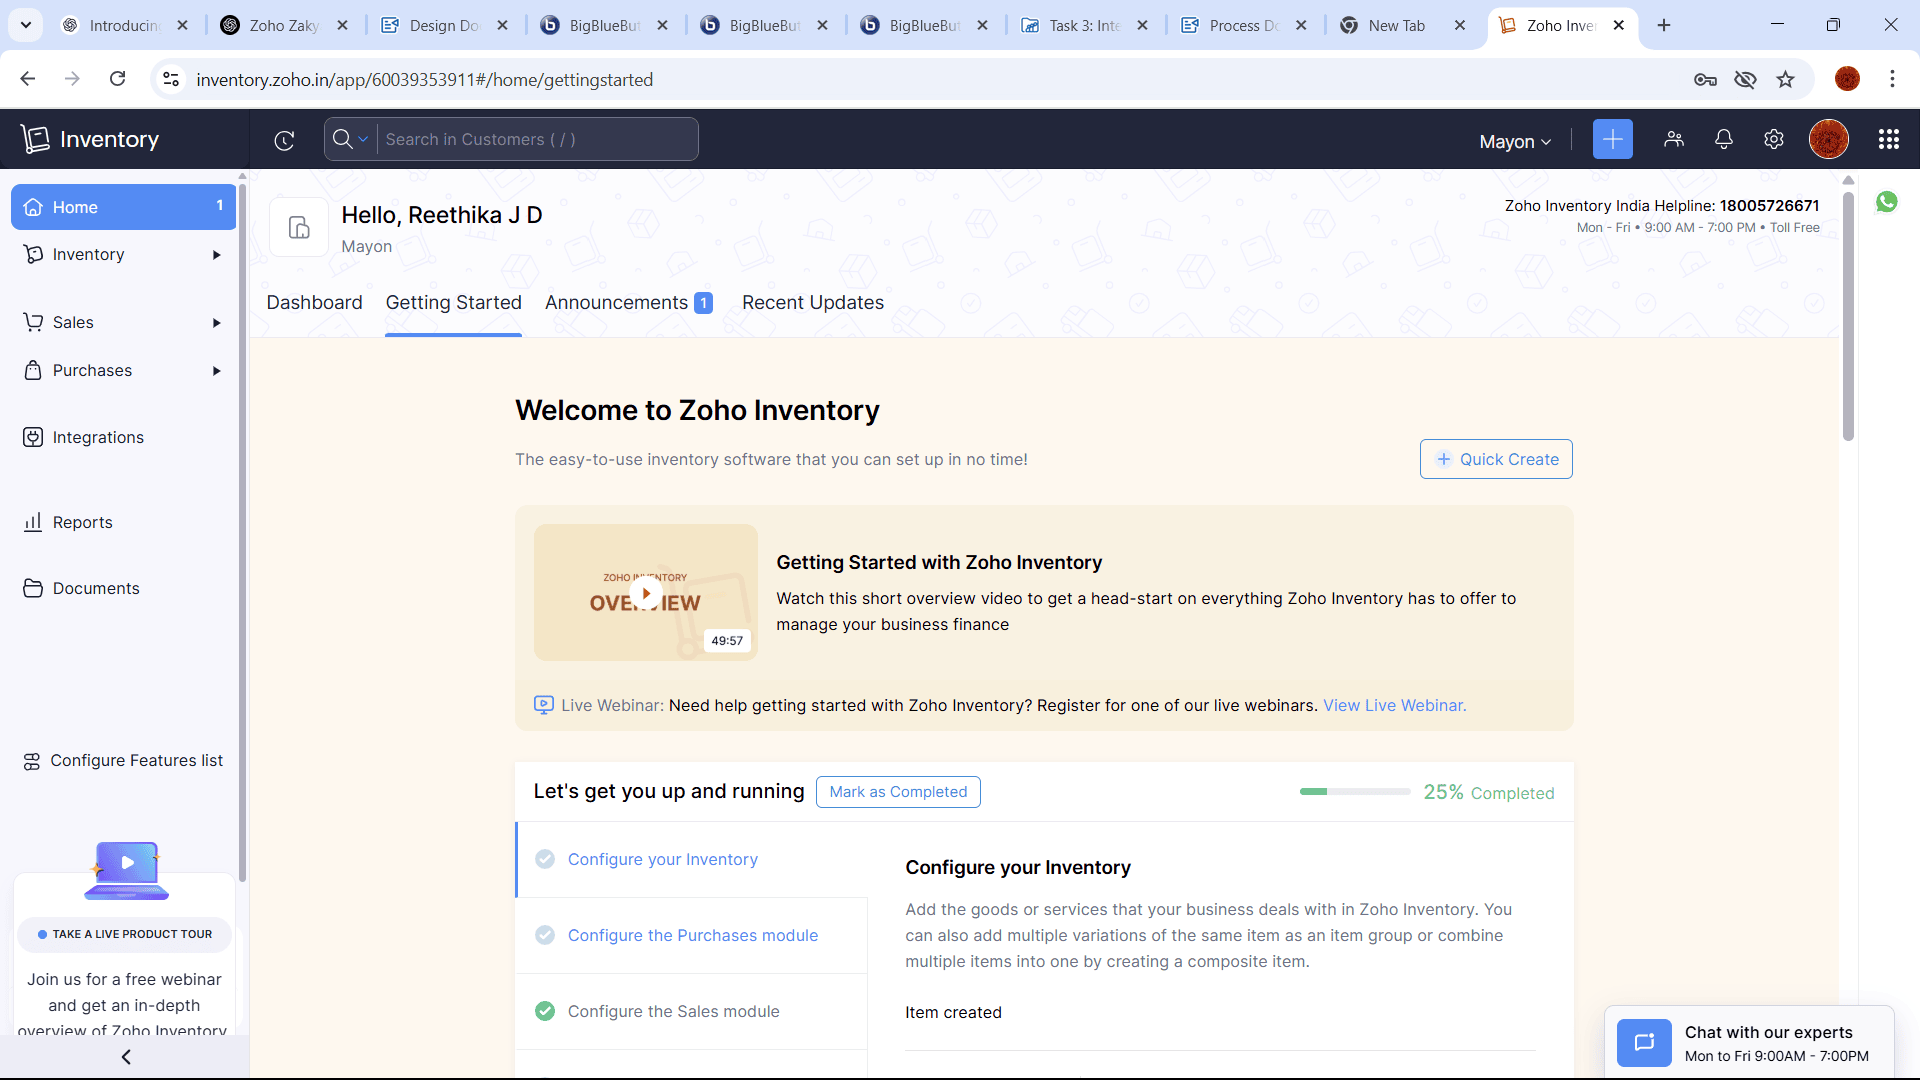Bookmark this page with star icon
The height and width of the screenshot is (1080, 1920).
pyautogui.click(x=1786, y=79)
